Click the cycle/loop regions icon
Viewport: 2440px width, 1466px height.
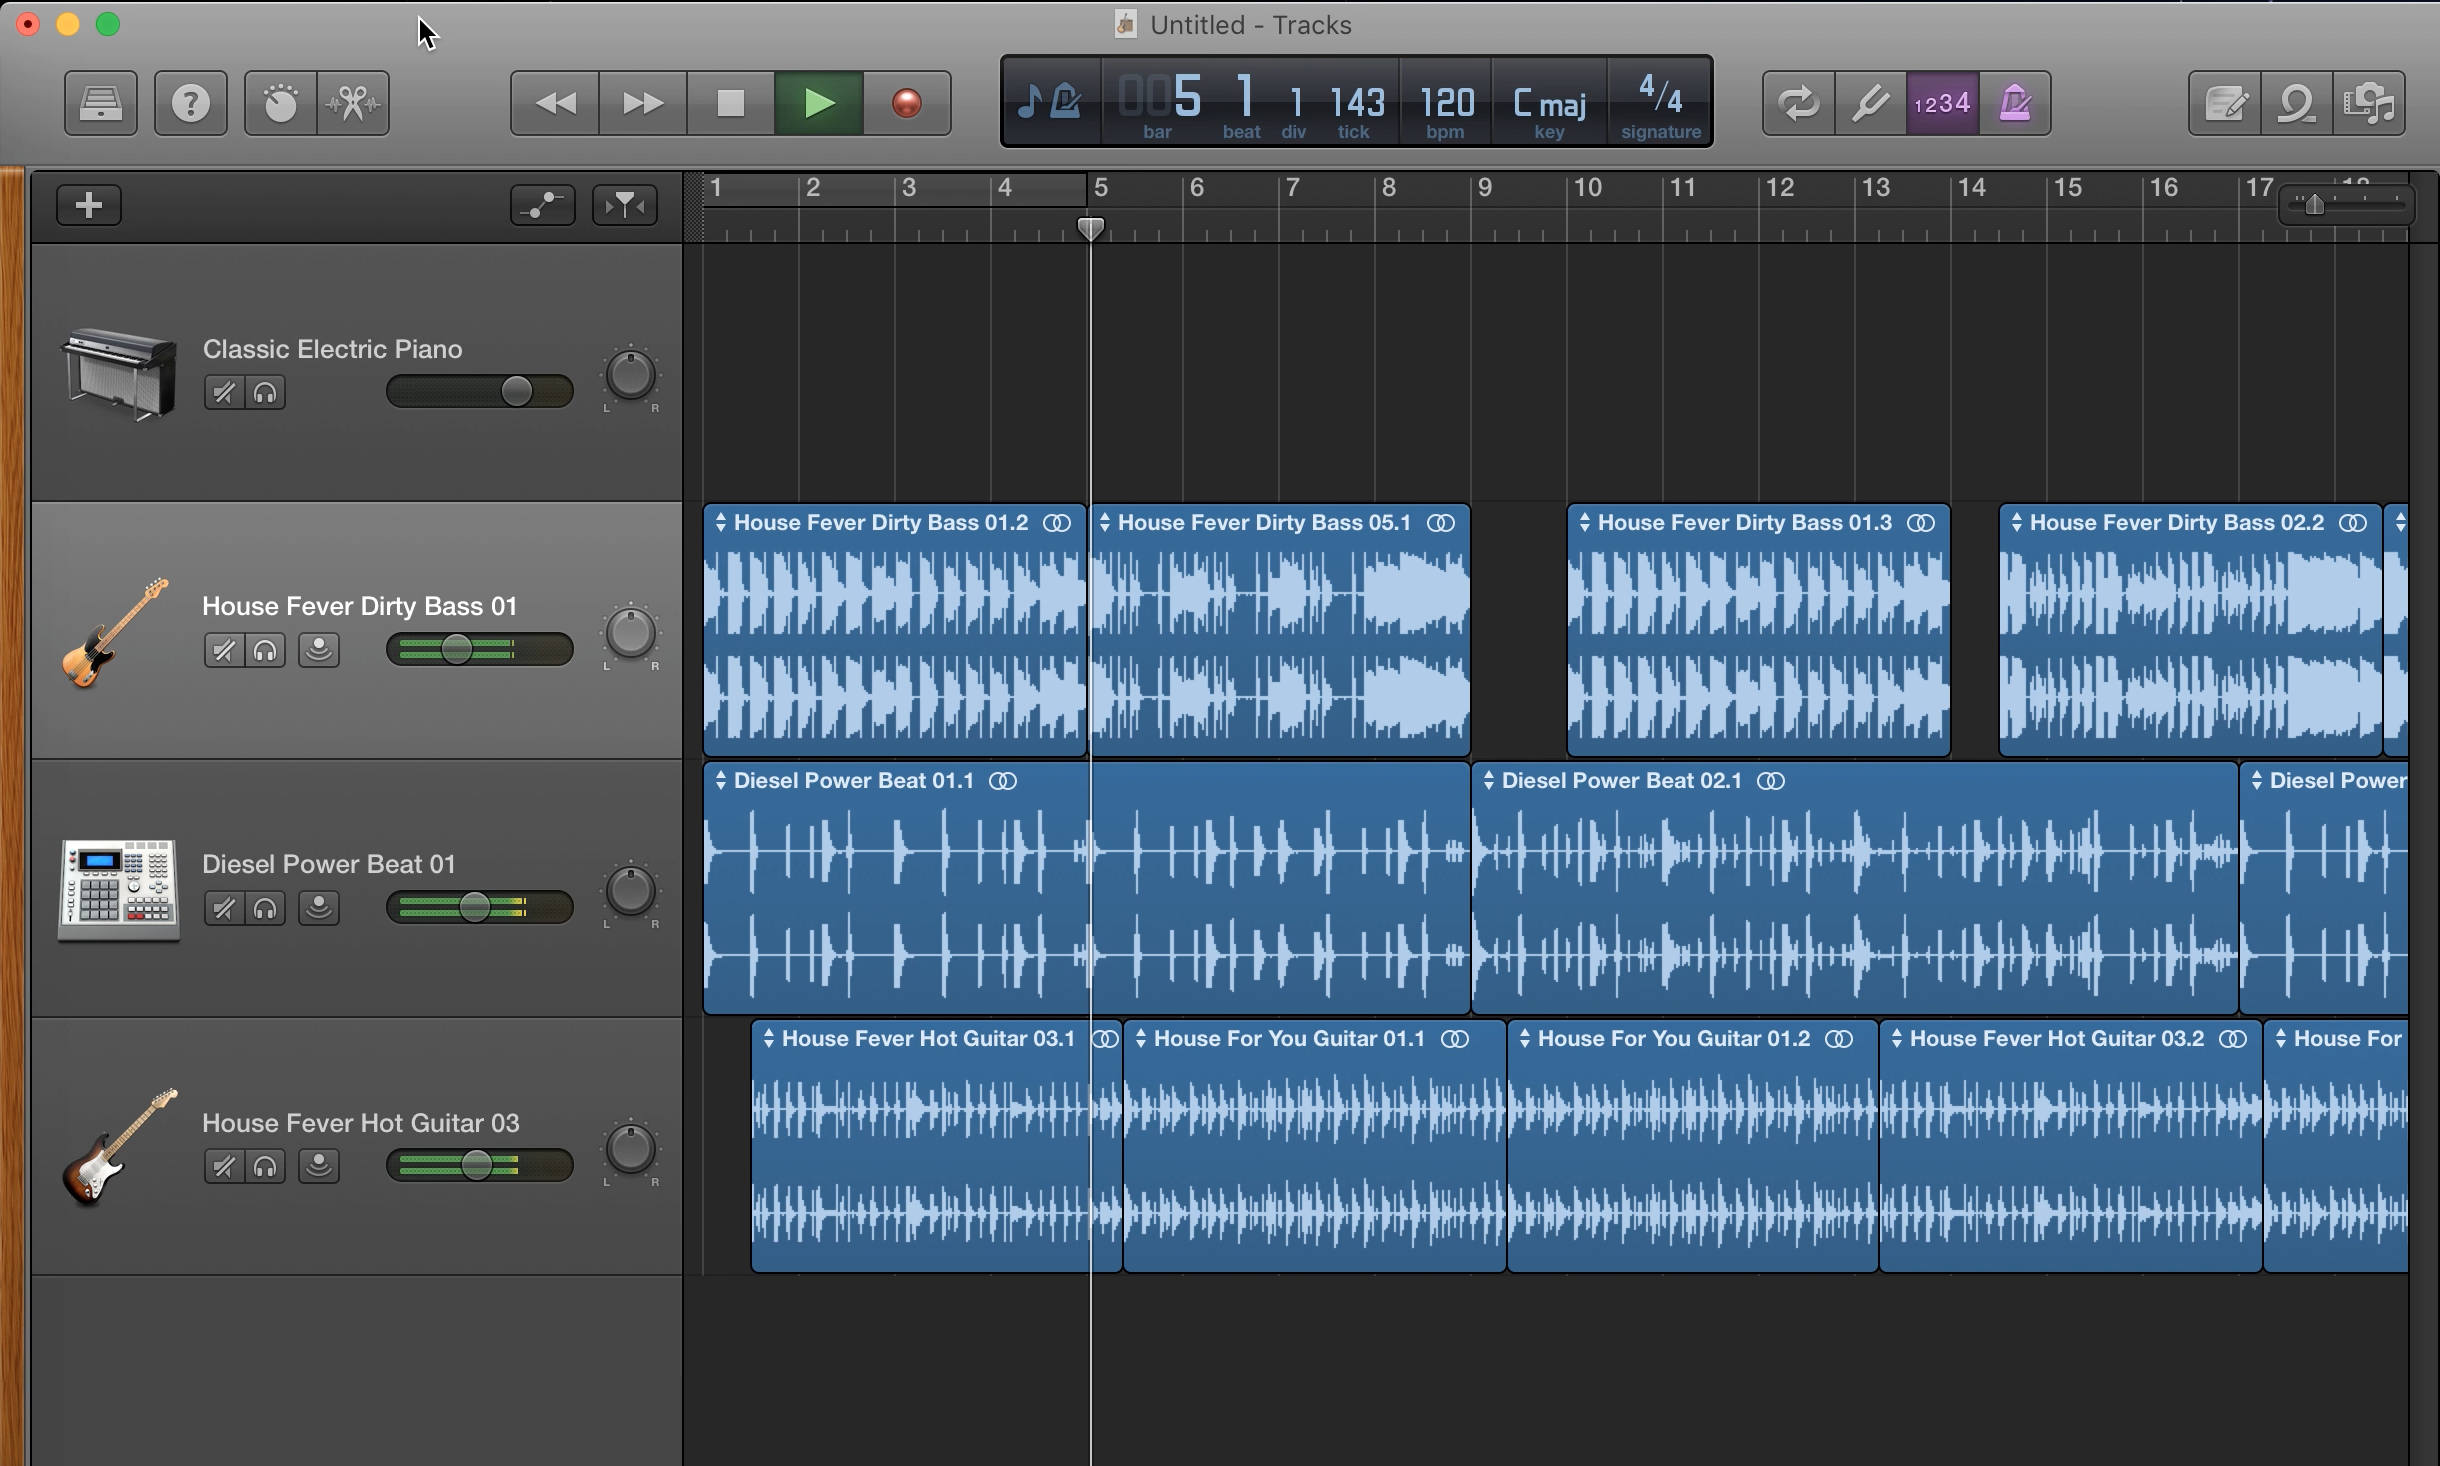coord(1797,101)
